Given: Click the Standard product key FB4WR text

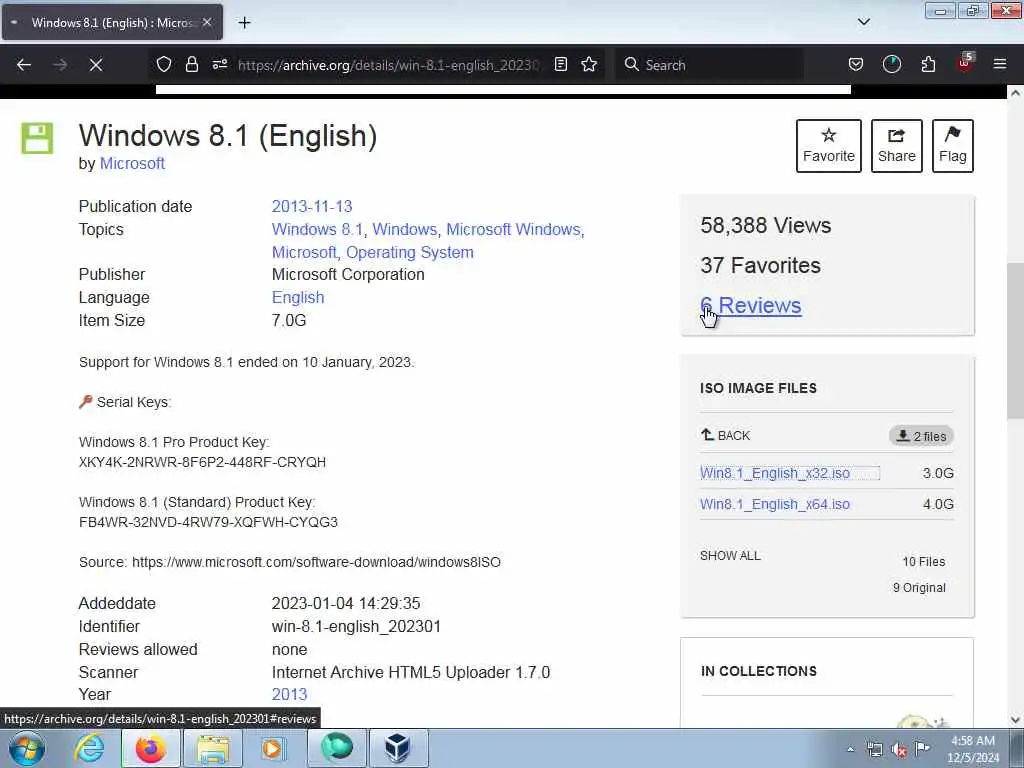Looking at the screenshot, I should 208,522.
